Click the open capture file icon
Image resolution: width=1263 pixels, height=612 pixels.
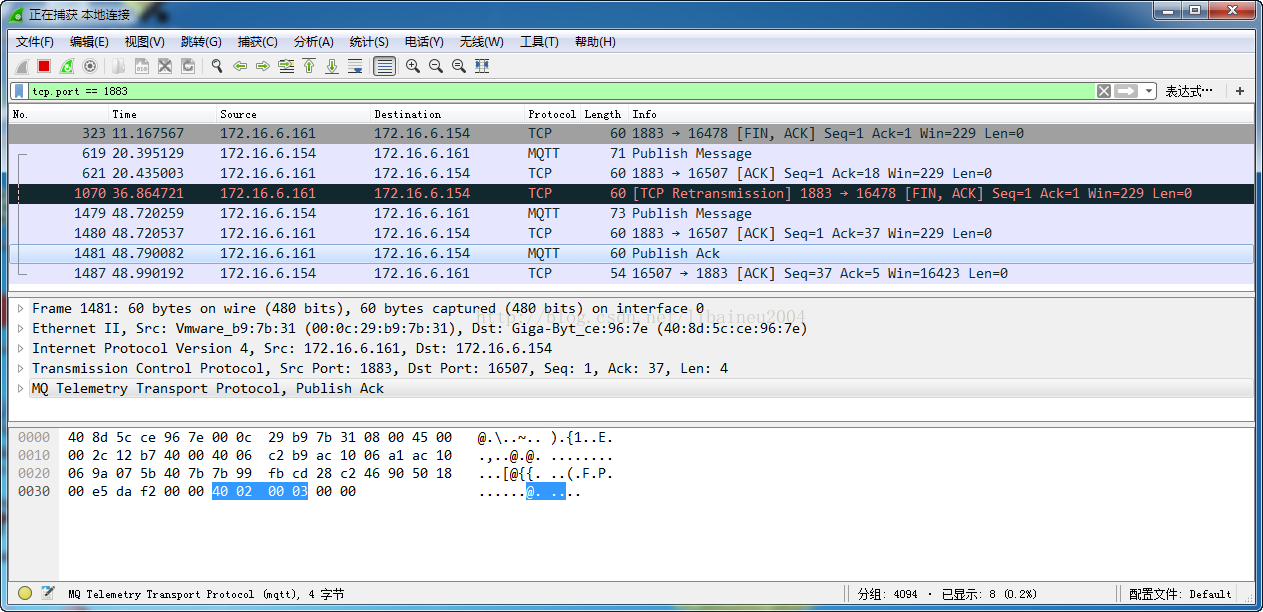pyautogui.click(x=119, y=66)
